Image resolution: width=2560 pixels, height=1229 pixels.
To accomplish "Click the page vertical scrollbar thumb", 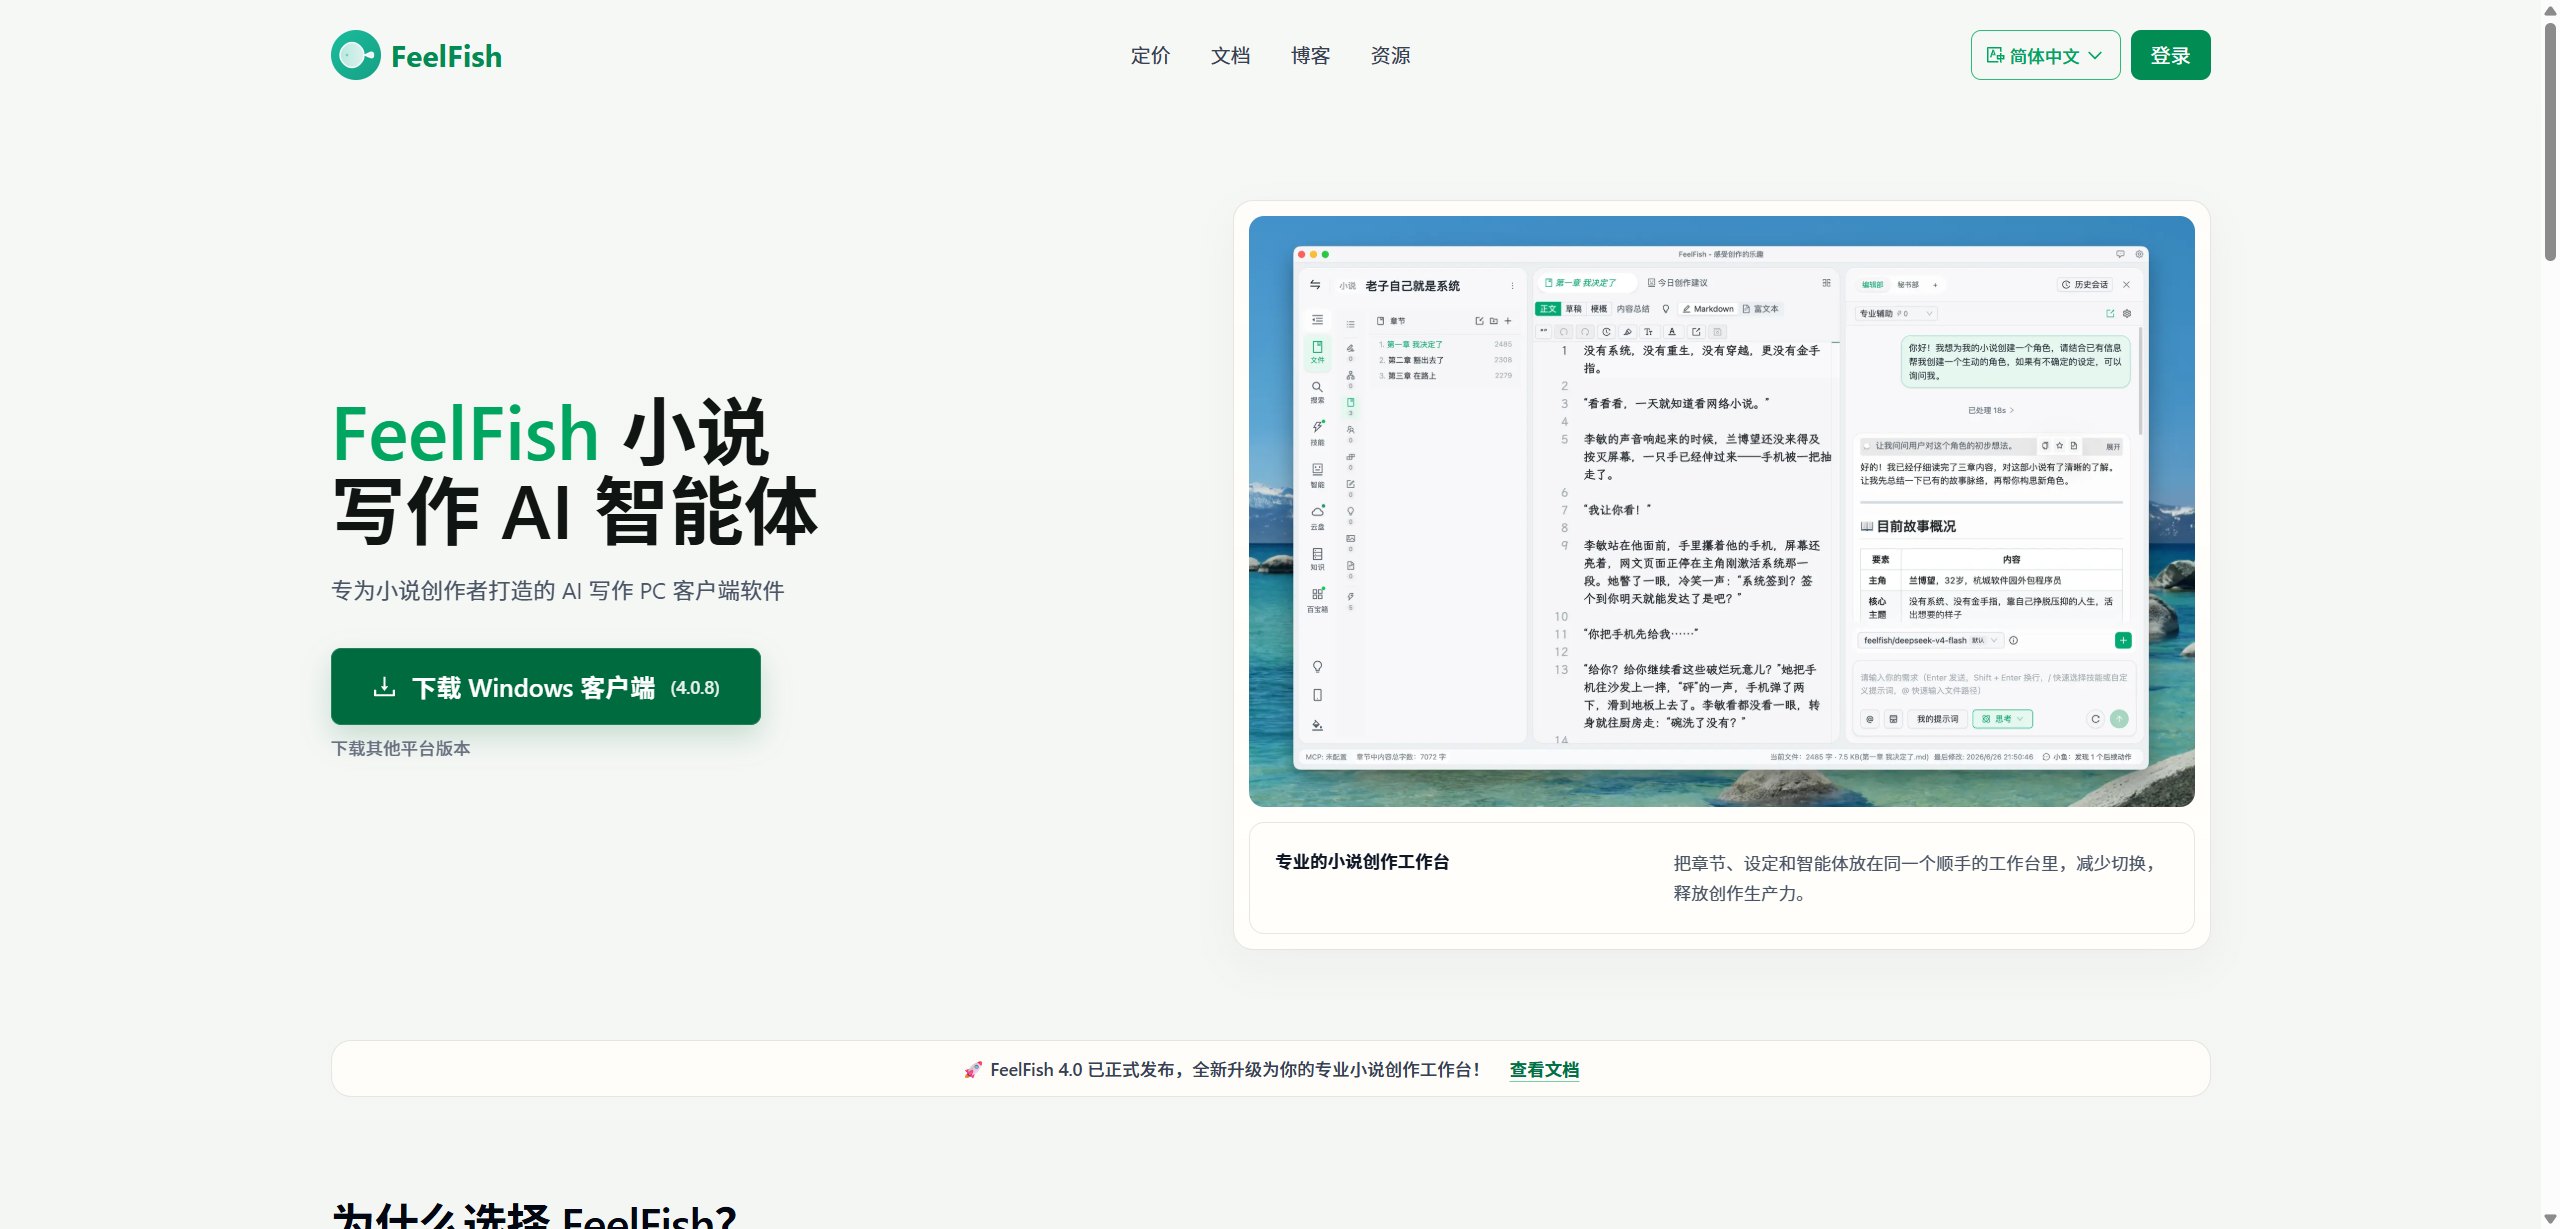I will 2550,140.
